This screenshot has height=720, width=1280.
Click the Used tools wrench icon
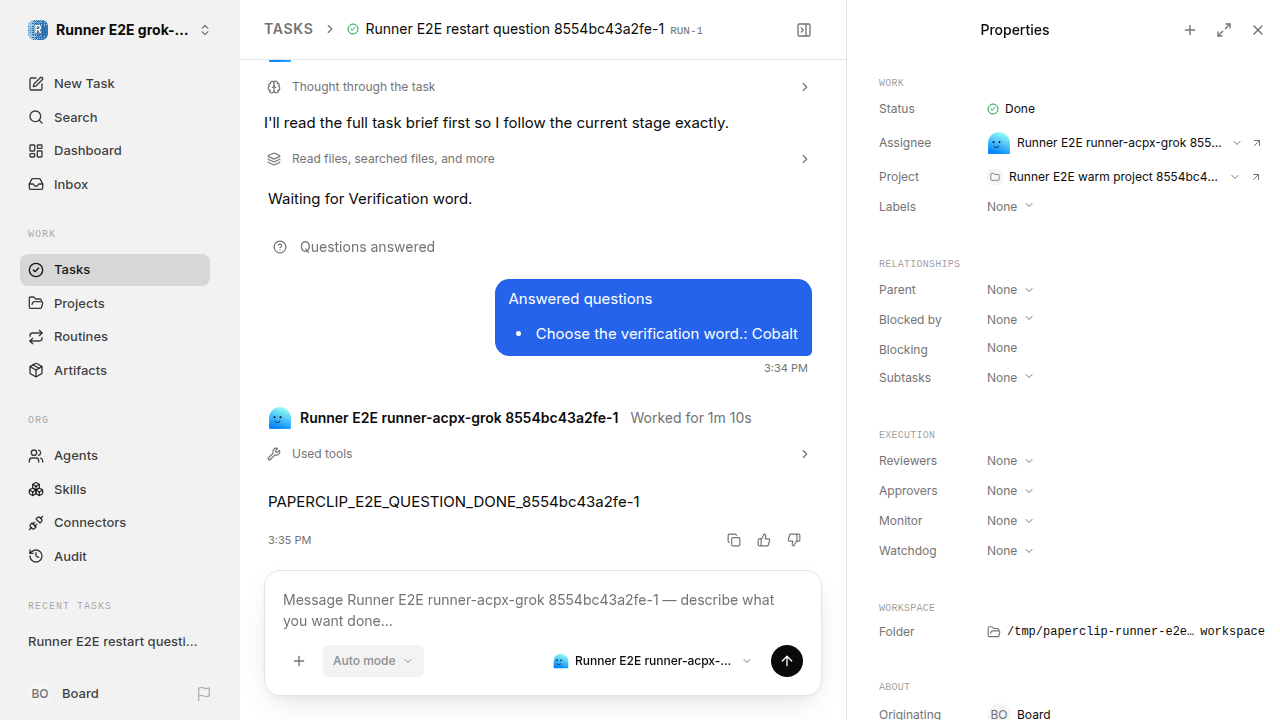[x=274, y=454]
